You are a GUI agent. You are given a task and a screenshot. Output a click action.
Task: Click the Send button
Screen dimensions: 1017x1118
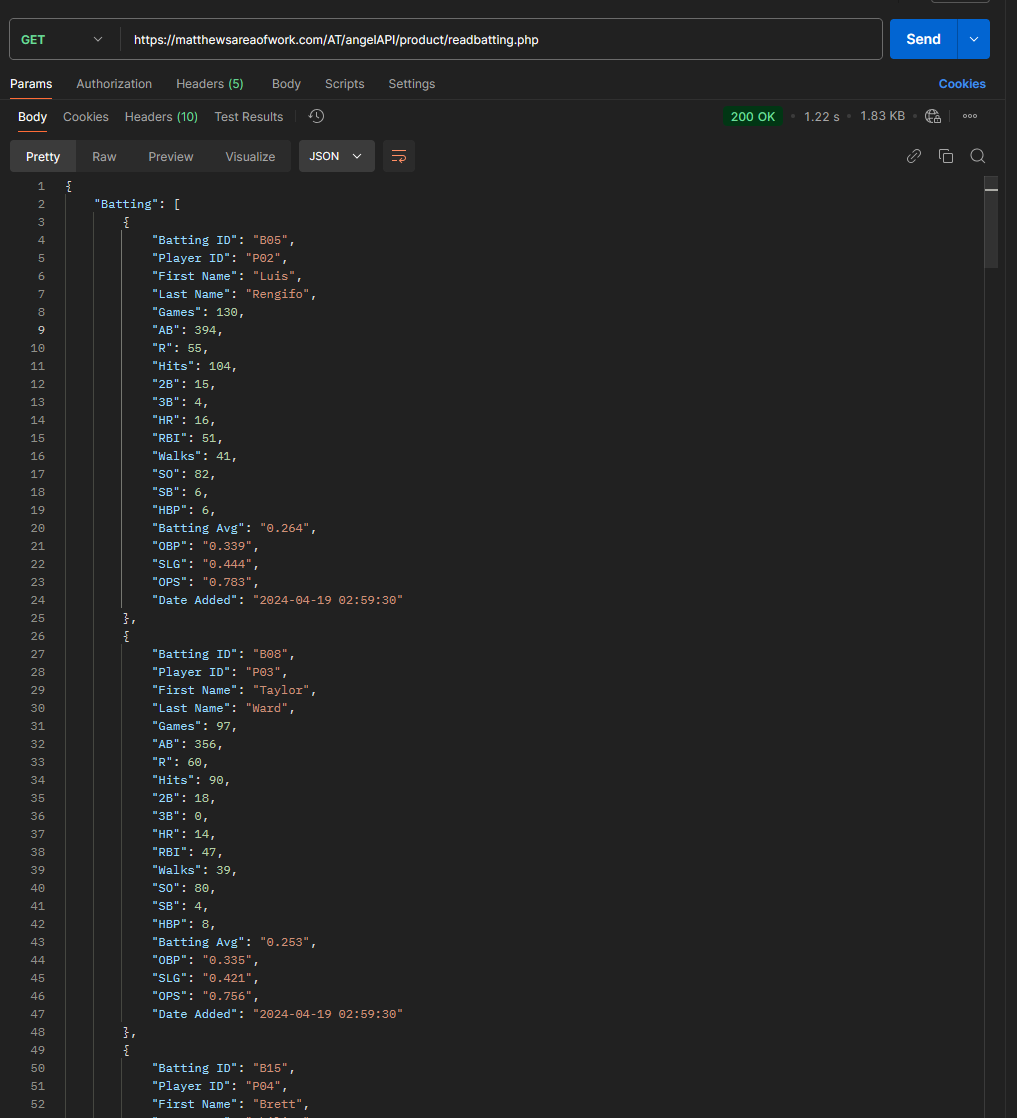(923, 39)
